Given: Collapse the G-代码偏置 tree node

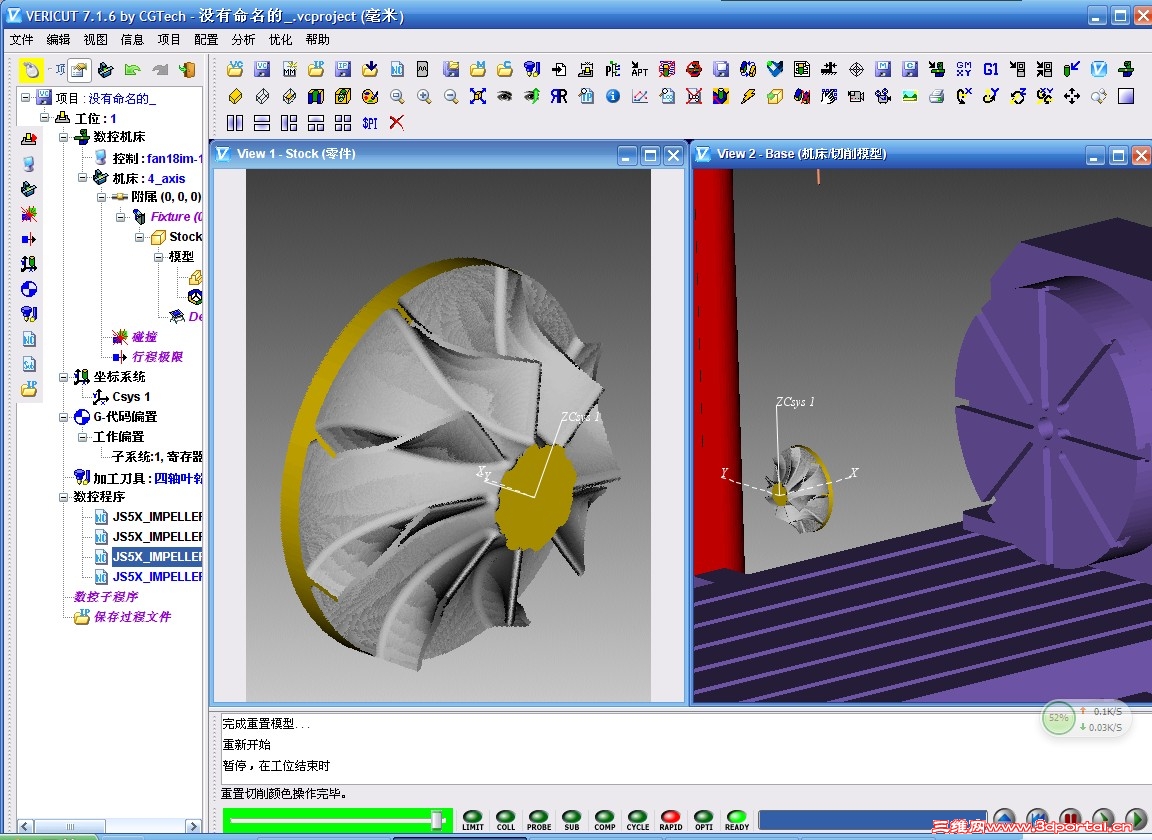Looking at the screenshot, I should click(x=64, y=417).
